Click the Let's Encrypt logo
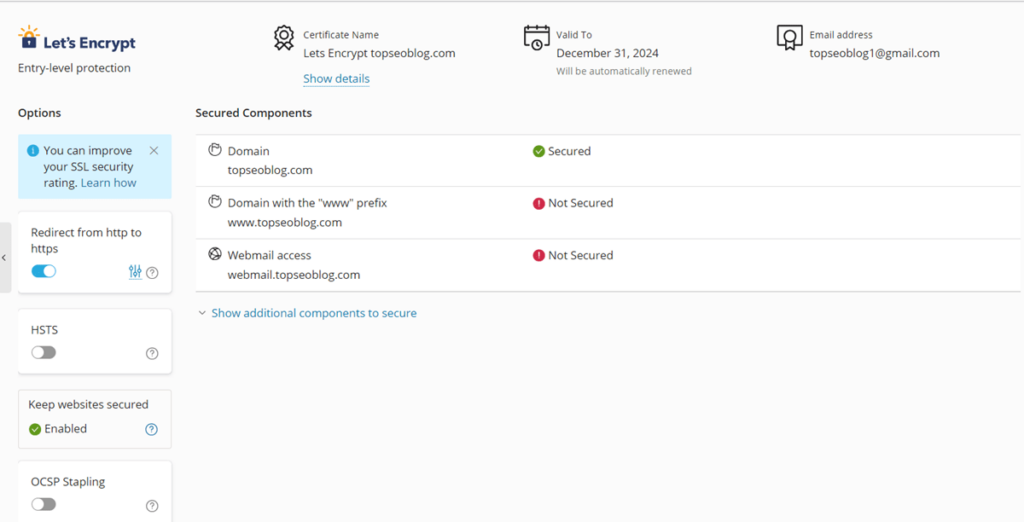1024x522 pixels. (77, 39)
